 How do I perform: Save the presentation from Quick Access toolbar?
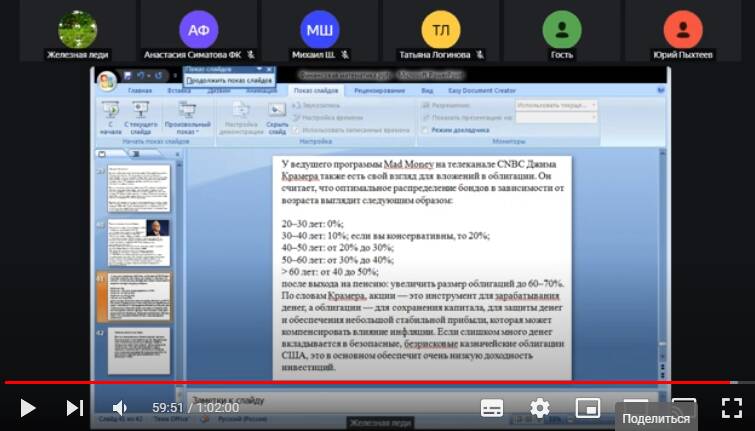tap(128, 76)
